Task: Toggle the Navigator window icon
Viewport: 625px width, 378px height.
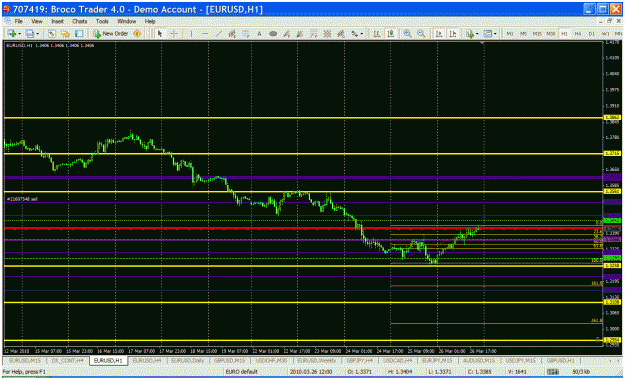Action: tap(65, 34)
